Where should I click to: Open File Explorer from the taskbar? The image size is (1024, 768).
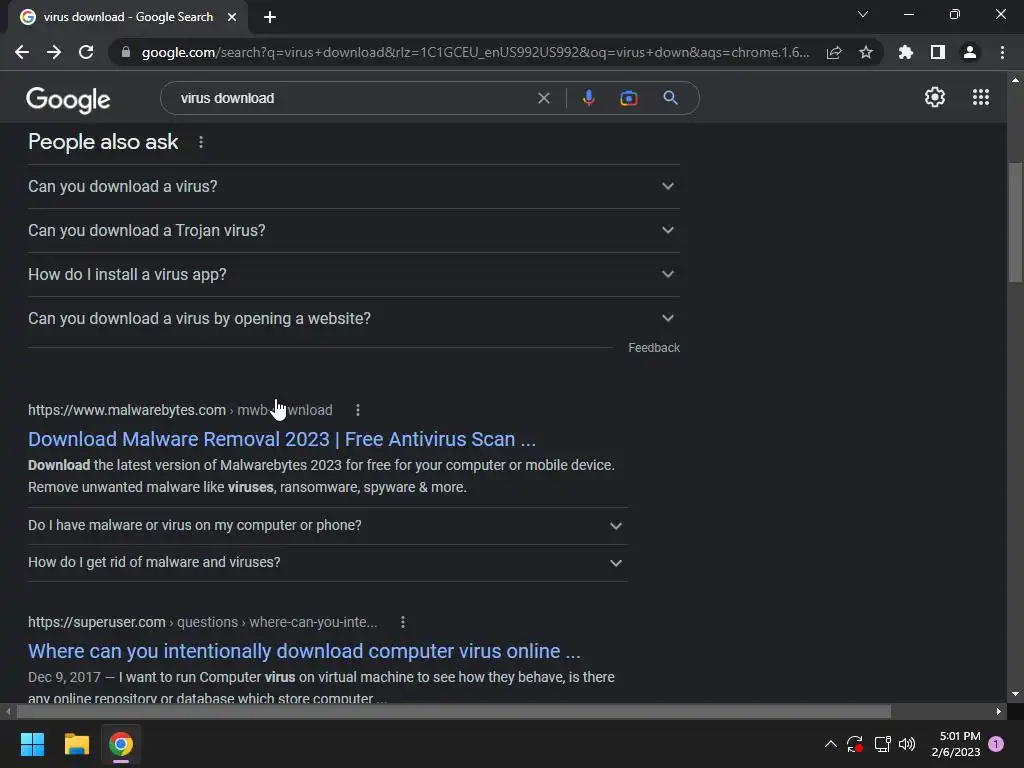coord(76,744)
